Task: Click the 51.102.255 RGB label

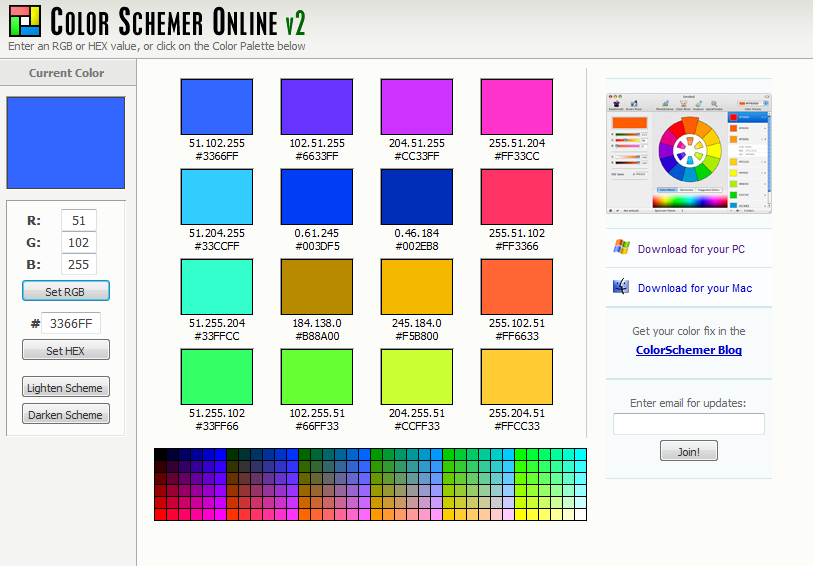Action: tap(217, 143)
